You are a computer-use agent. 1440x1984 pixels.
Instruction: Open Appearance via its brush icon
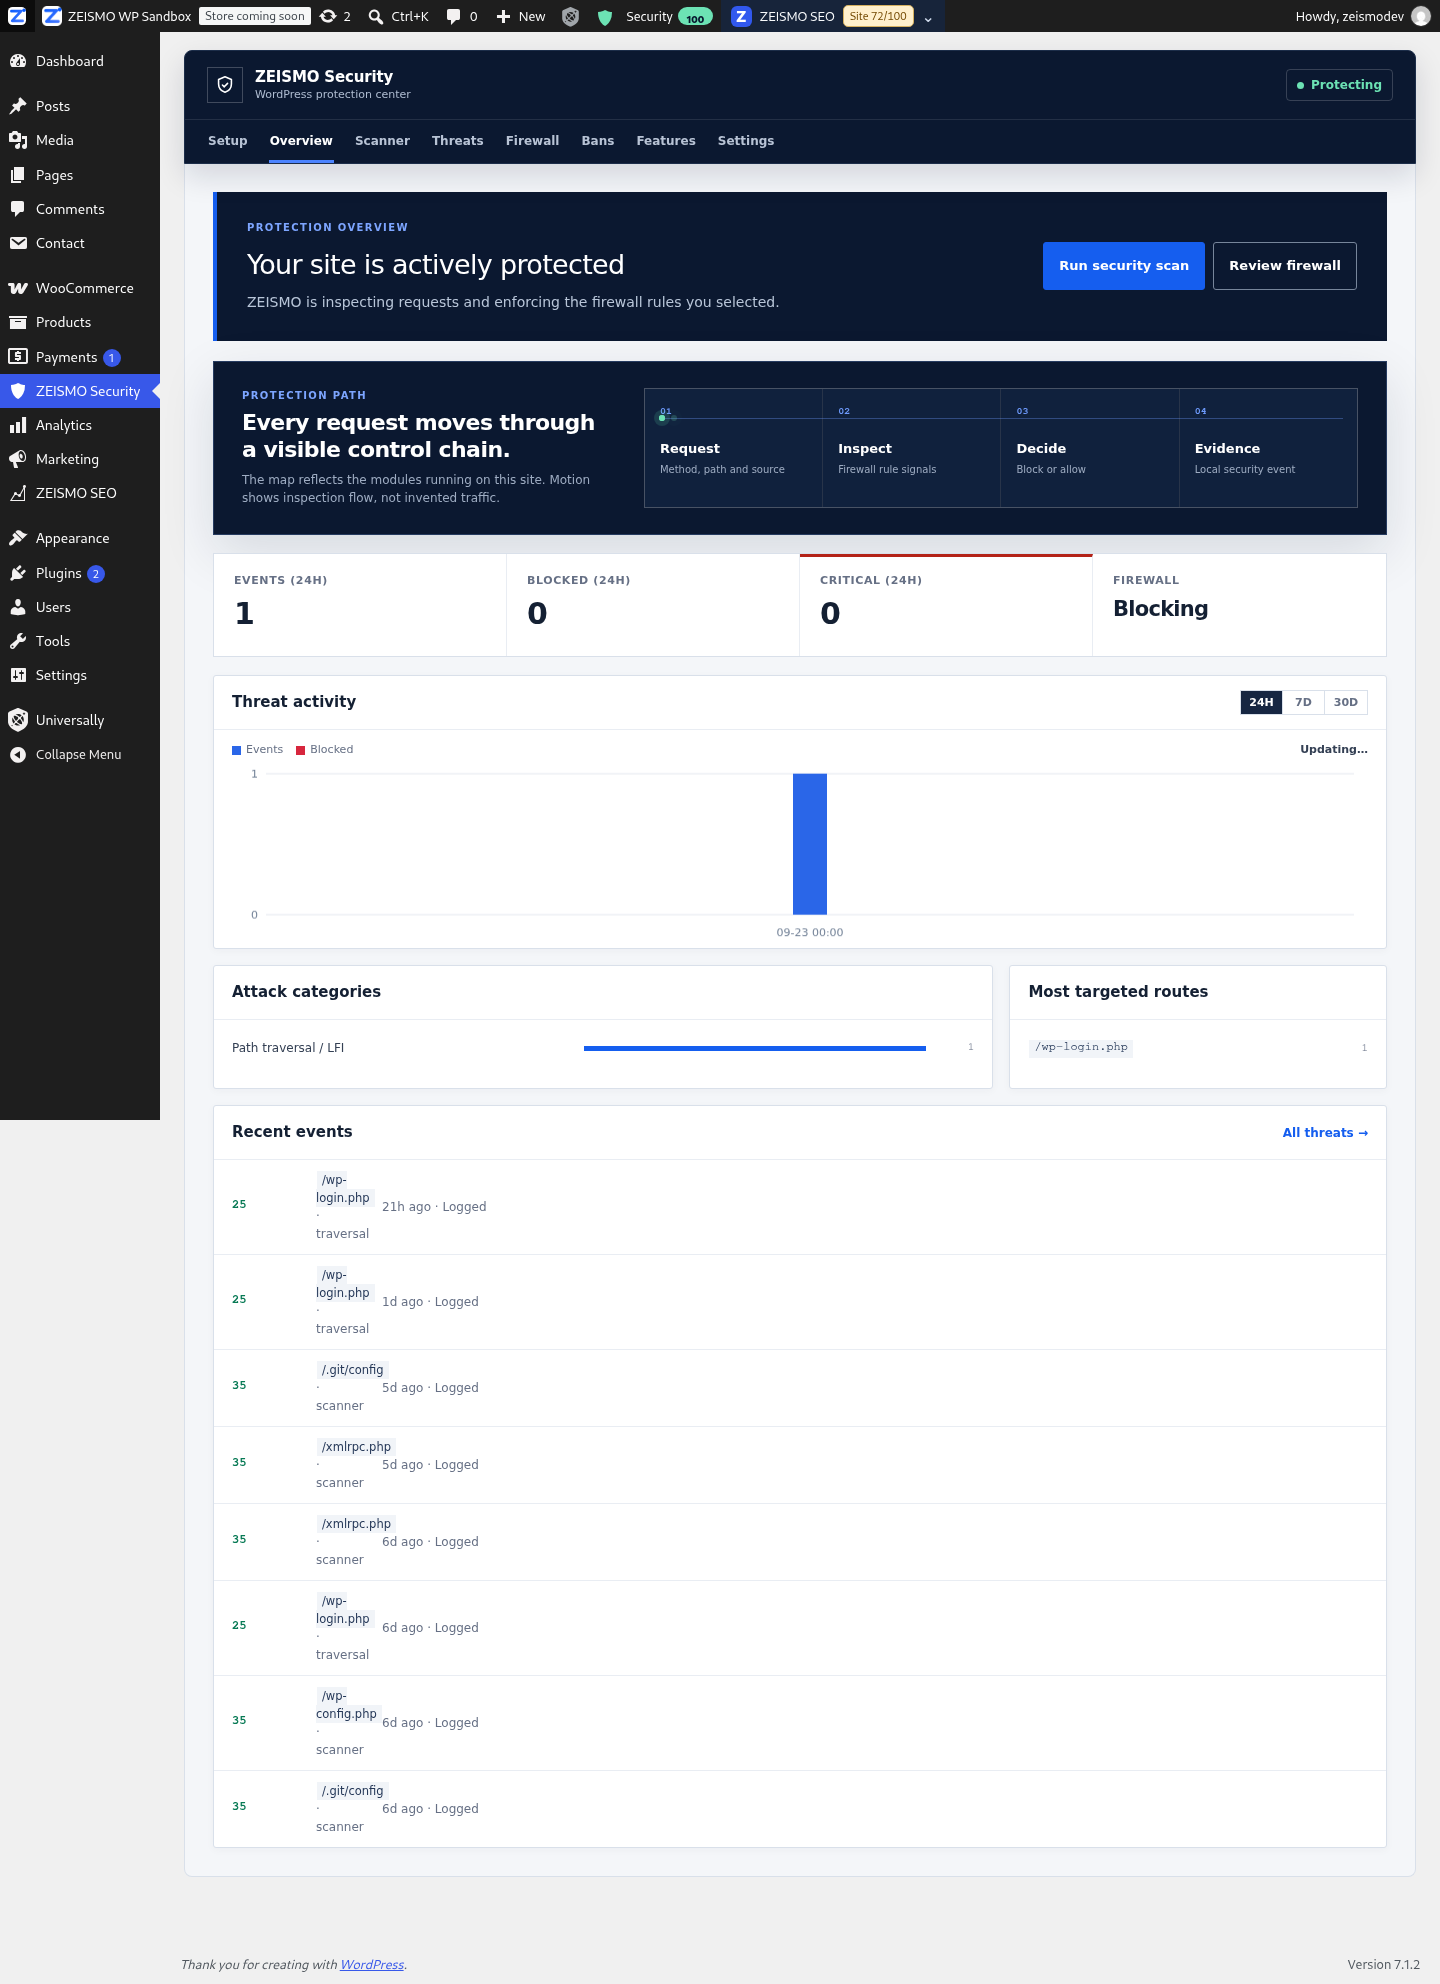[18, 538]
